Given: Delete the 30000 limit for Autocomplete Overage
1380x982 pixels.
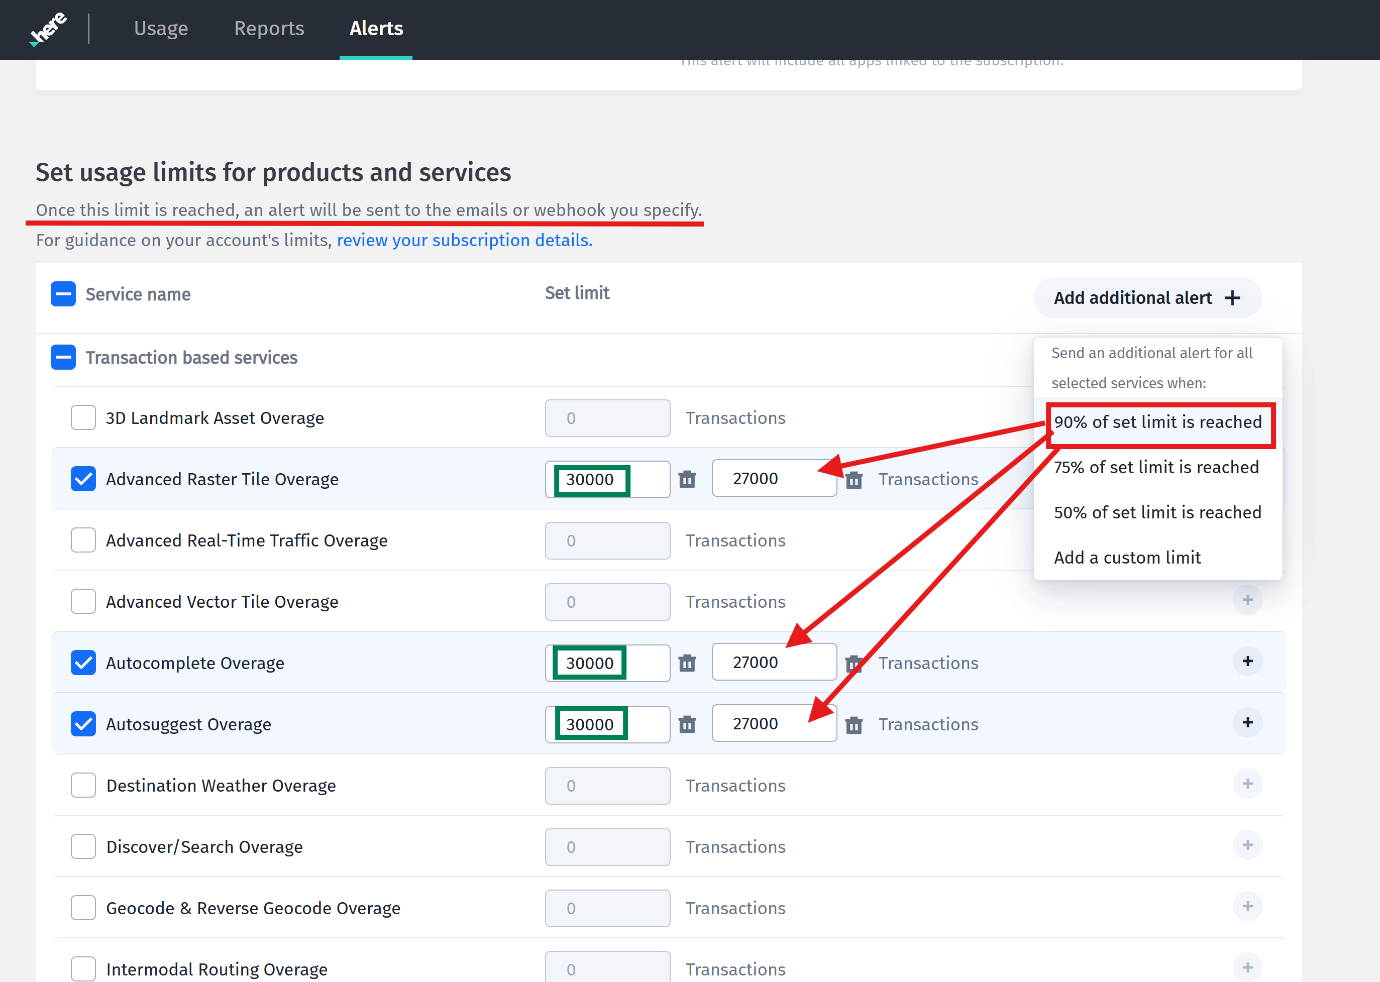Looking at the screenshot, I should coord(687,663).
